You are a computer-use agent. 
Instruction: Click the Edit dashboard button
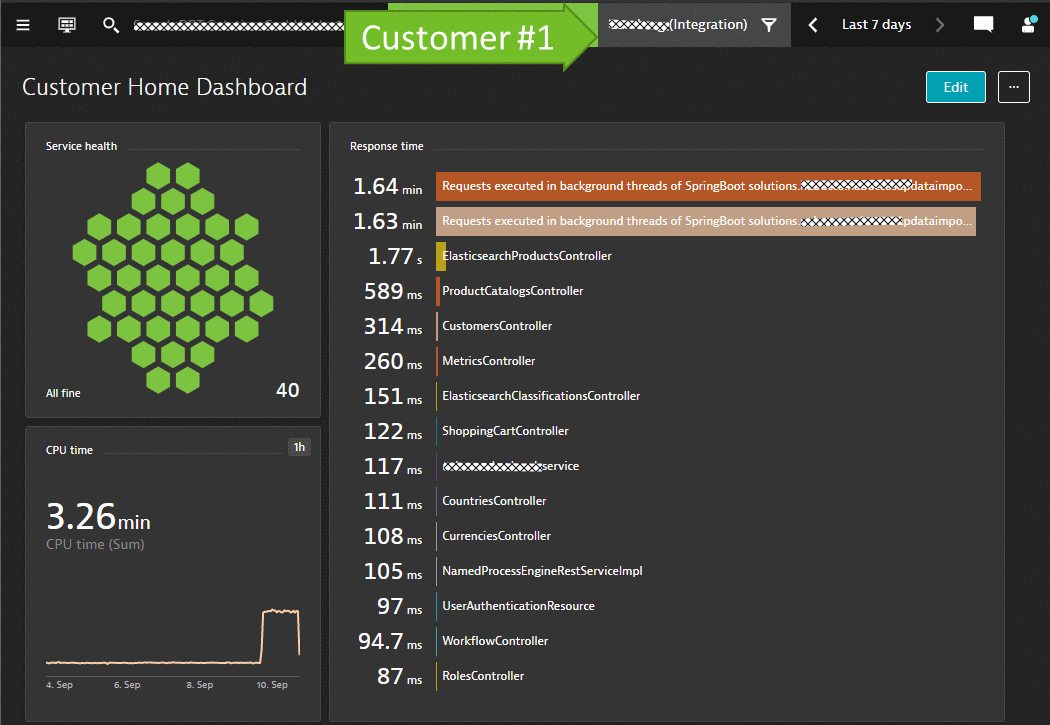coord(955,87)
